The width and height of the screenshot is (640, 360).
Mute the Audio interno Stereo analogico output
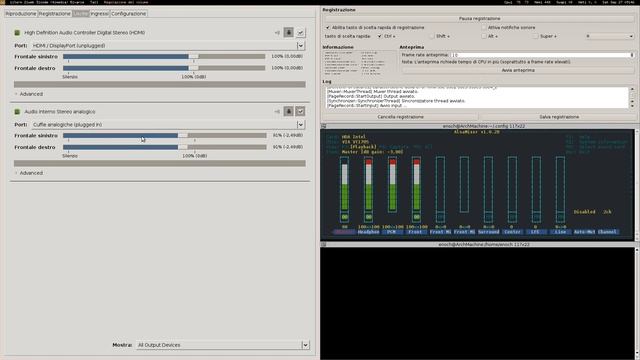click(277, 111)
